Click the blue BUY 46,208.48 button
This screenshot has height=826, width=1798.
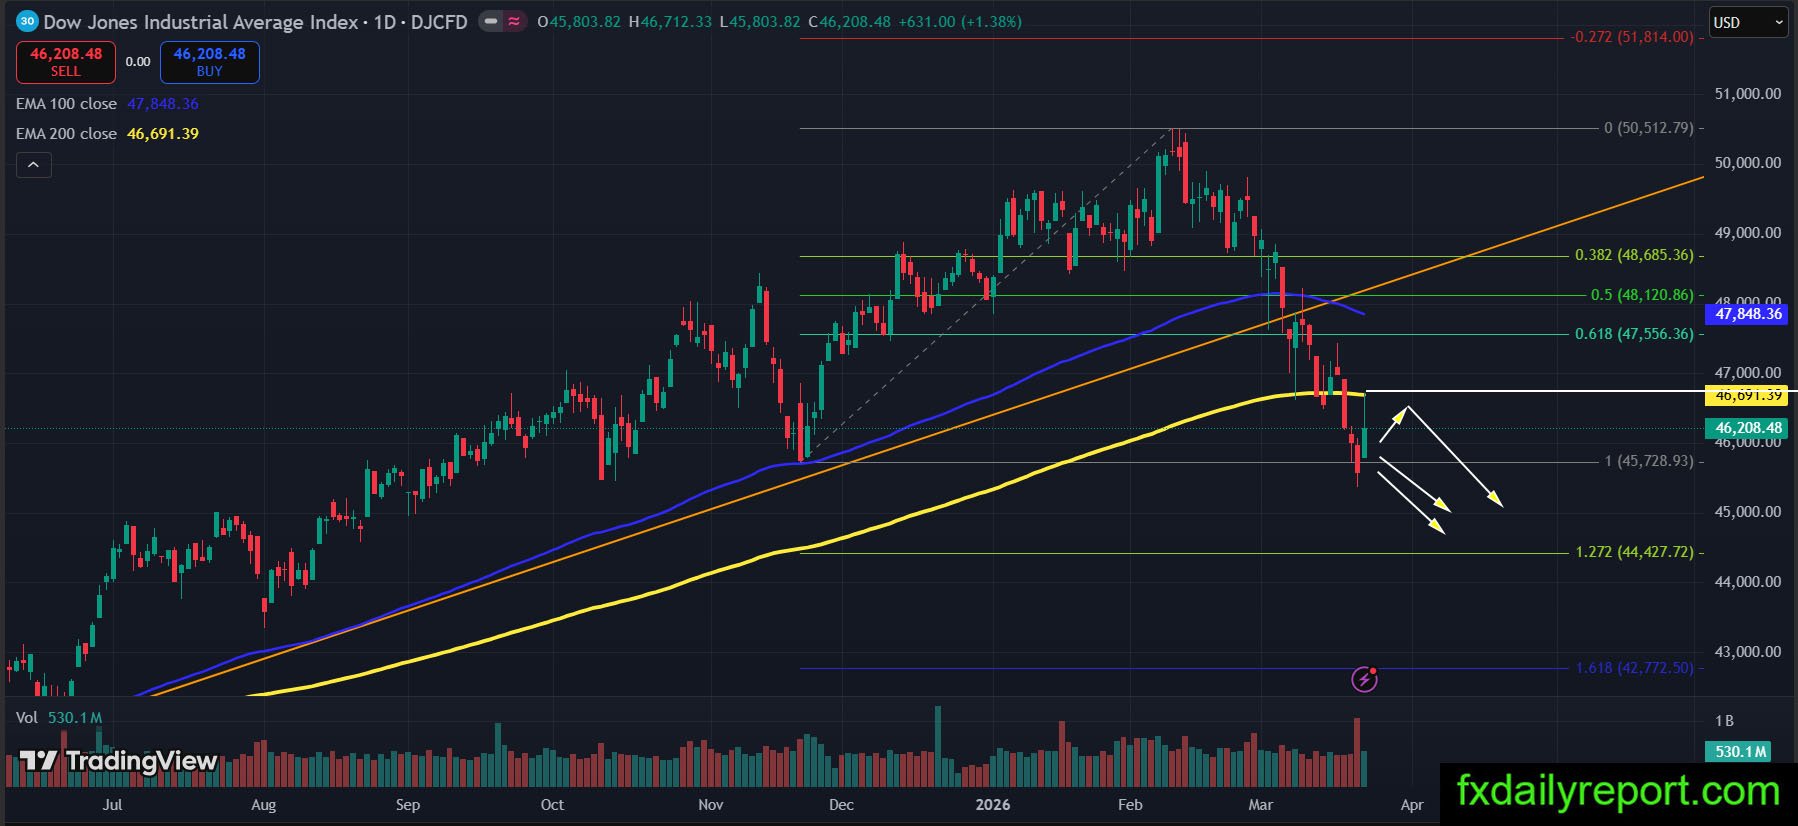tap(210, 62)
